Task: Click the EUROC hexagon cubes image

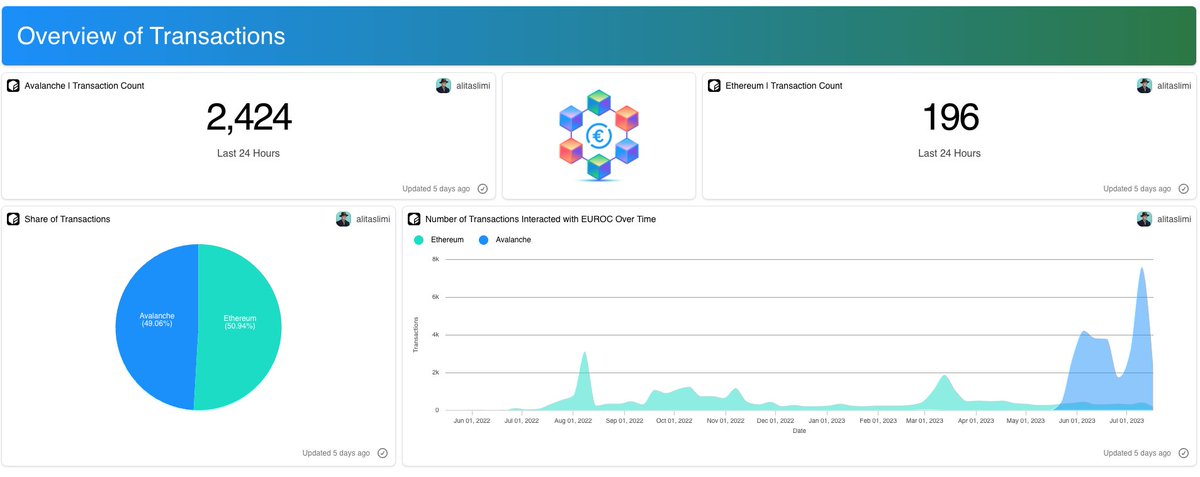Action: (598, 135)
